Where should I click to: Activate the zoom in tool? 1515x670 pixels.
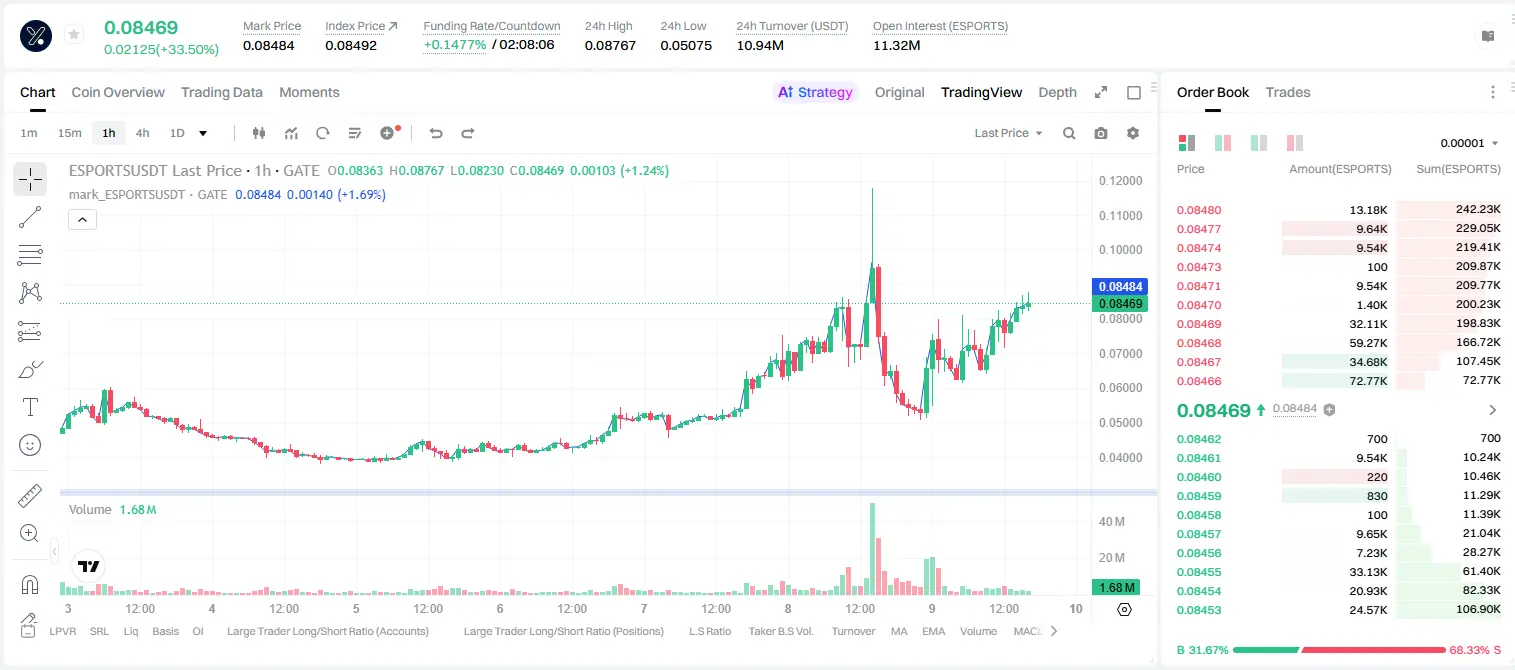coord(30,533)
